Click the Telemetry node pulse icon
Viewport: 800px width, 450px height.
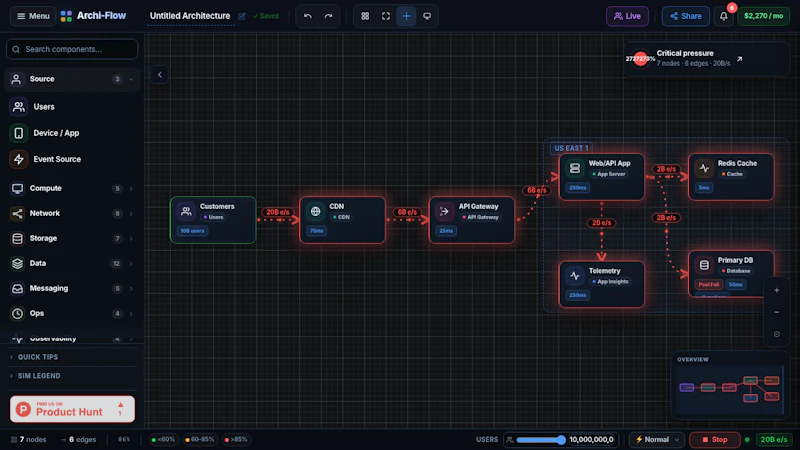[574, 276]
